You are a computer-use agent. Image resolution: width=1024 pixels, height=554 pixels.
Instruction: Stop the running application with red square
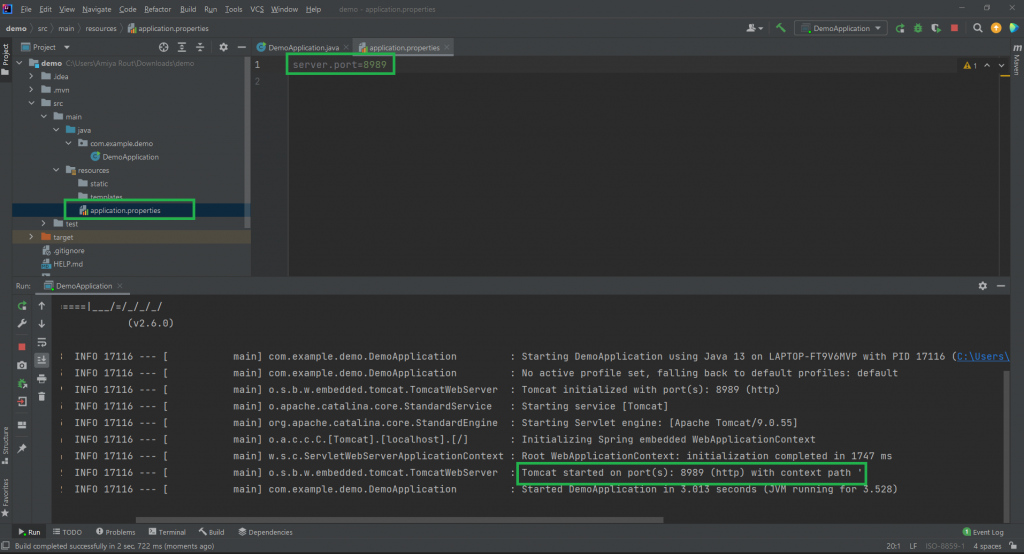pyautogui.click(x=22, y=346)
